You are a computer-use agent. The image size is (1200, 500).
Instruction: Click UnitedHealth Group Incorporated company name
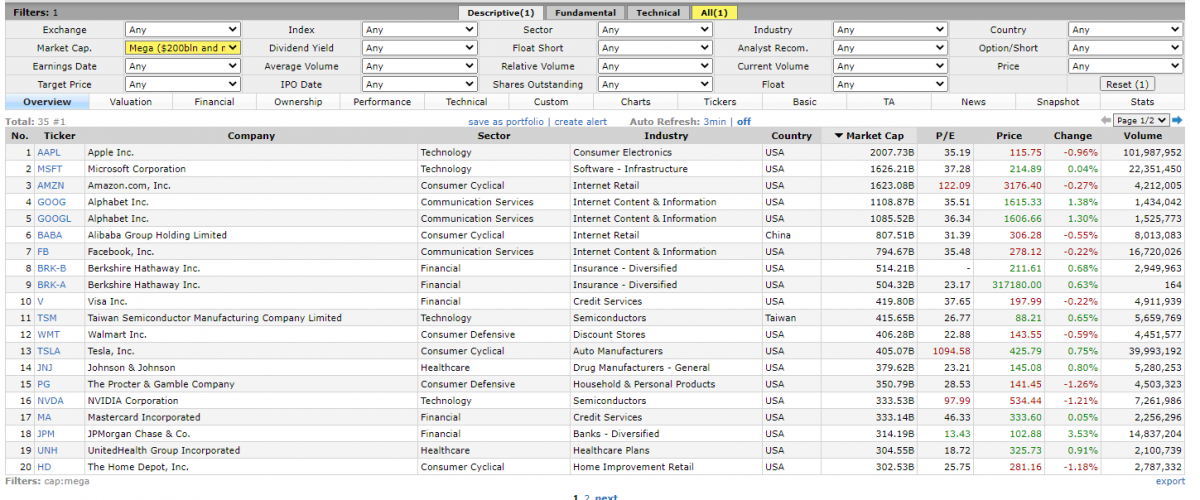click(x=164, y=450)
